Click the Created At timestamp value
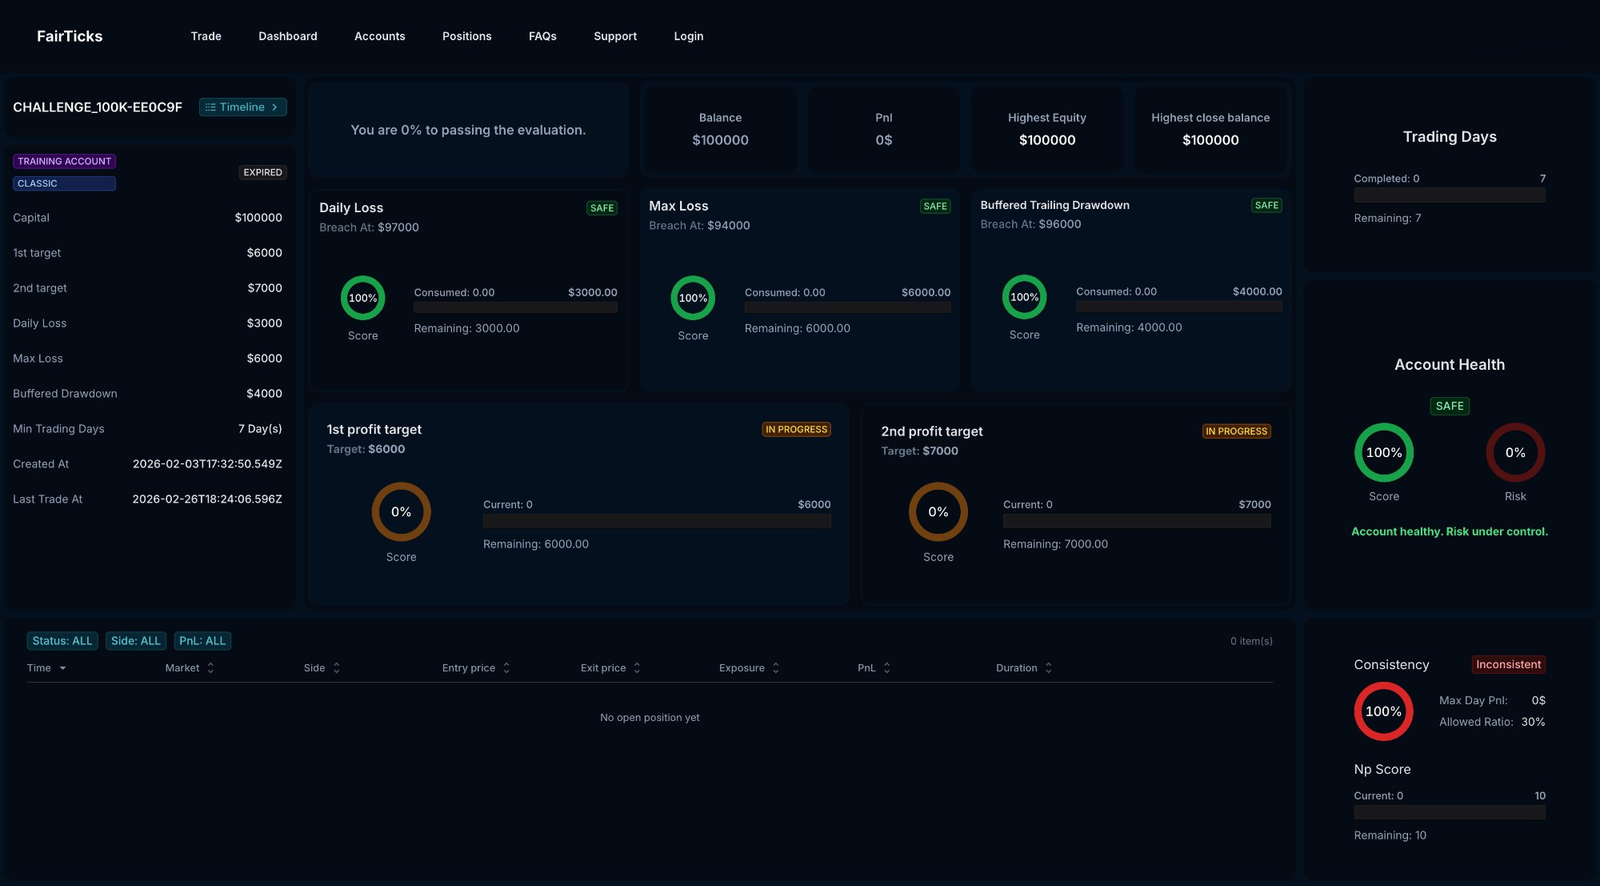 [208, 464]
